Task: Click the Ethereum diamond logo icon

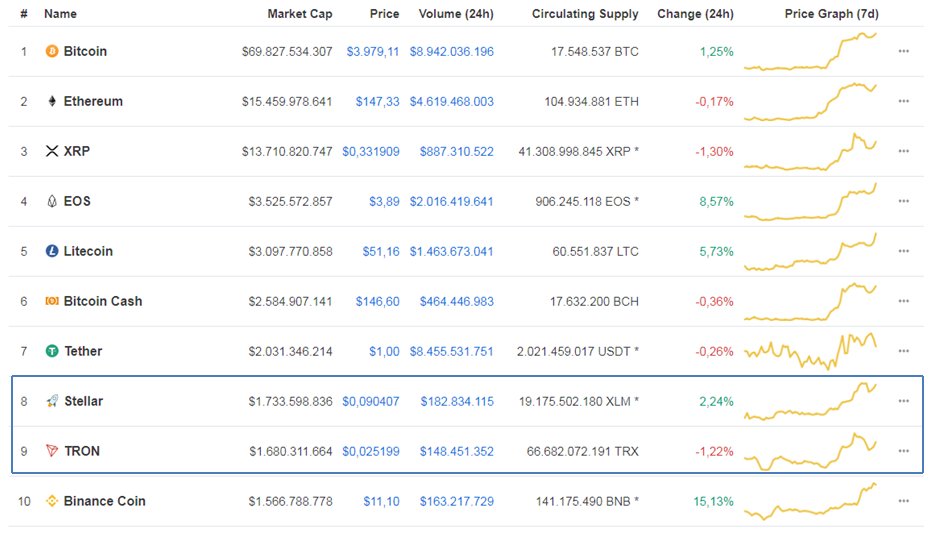Action: tap(52, 101)
